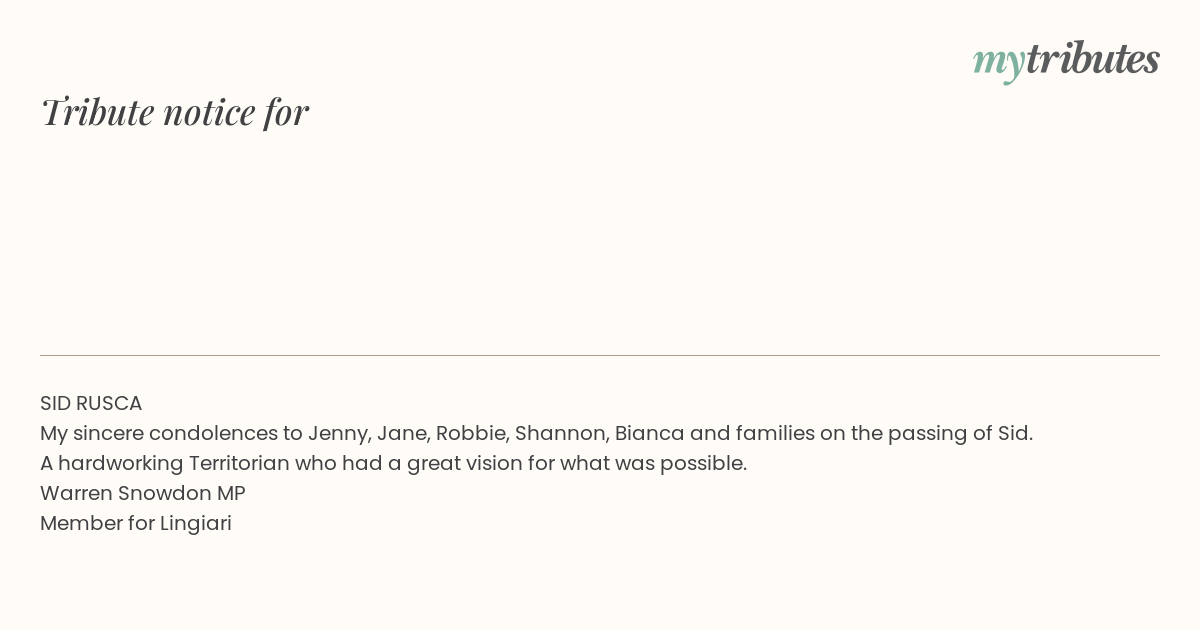Click the name Bianca in the message
Viewport: 1200px width, 630px height.
650,433
